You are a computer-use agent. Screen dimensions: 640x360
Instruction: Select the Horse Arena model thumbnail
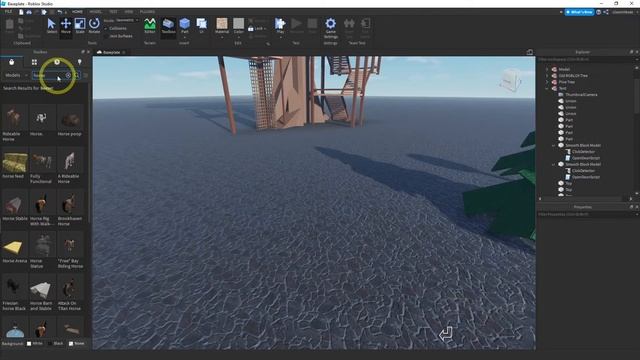point(14,245)
